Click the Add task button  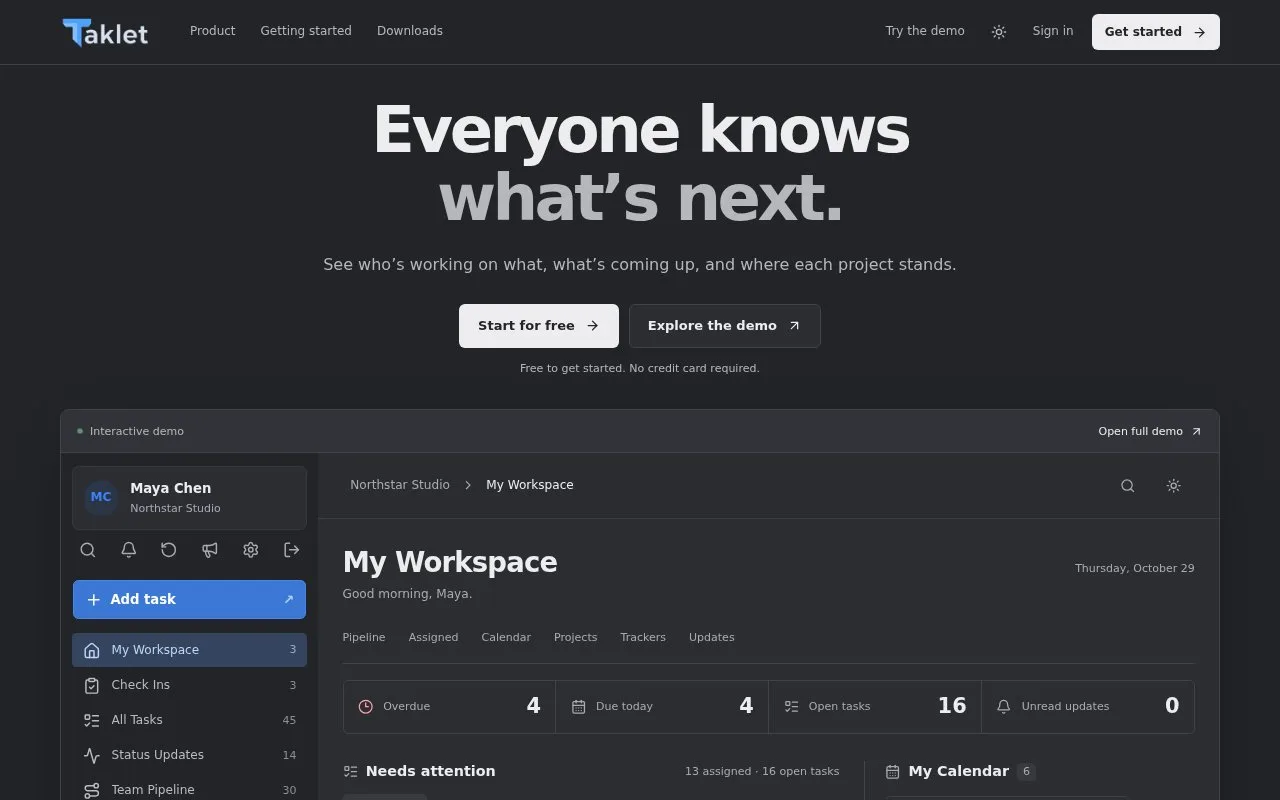pyautogui.click(x=189, y=599)
